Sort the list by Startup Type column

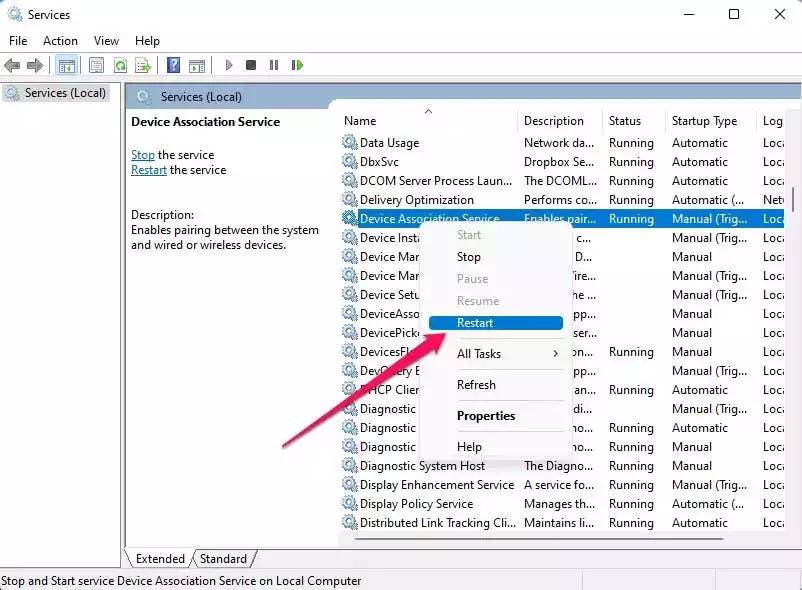(x=704, y=121)
